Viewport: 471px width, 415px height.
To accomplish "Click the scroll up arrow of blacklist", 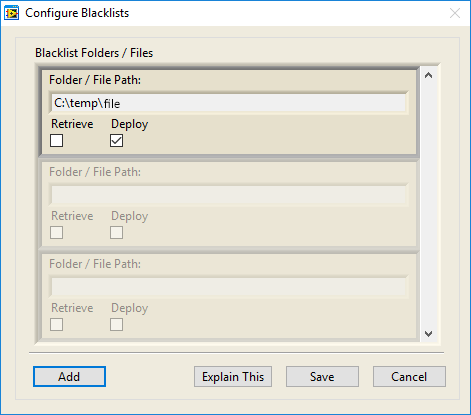I will coord(429,75).
